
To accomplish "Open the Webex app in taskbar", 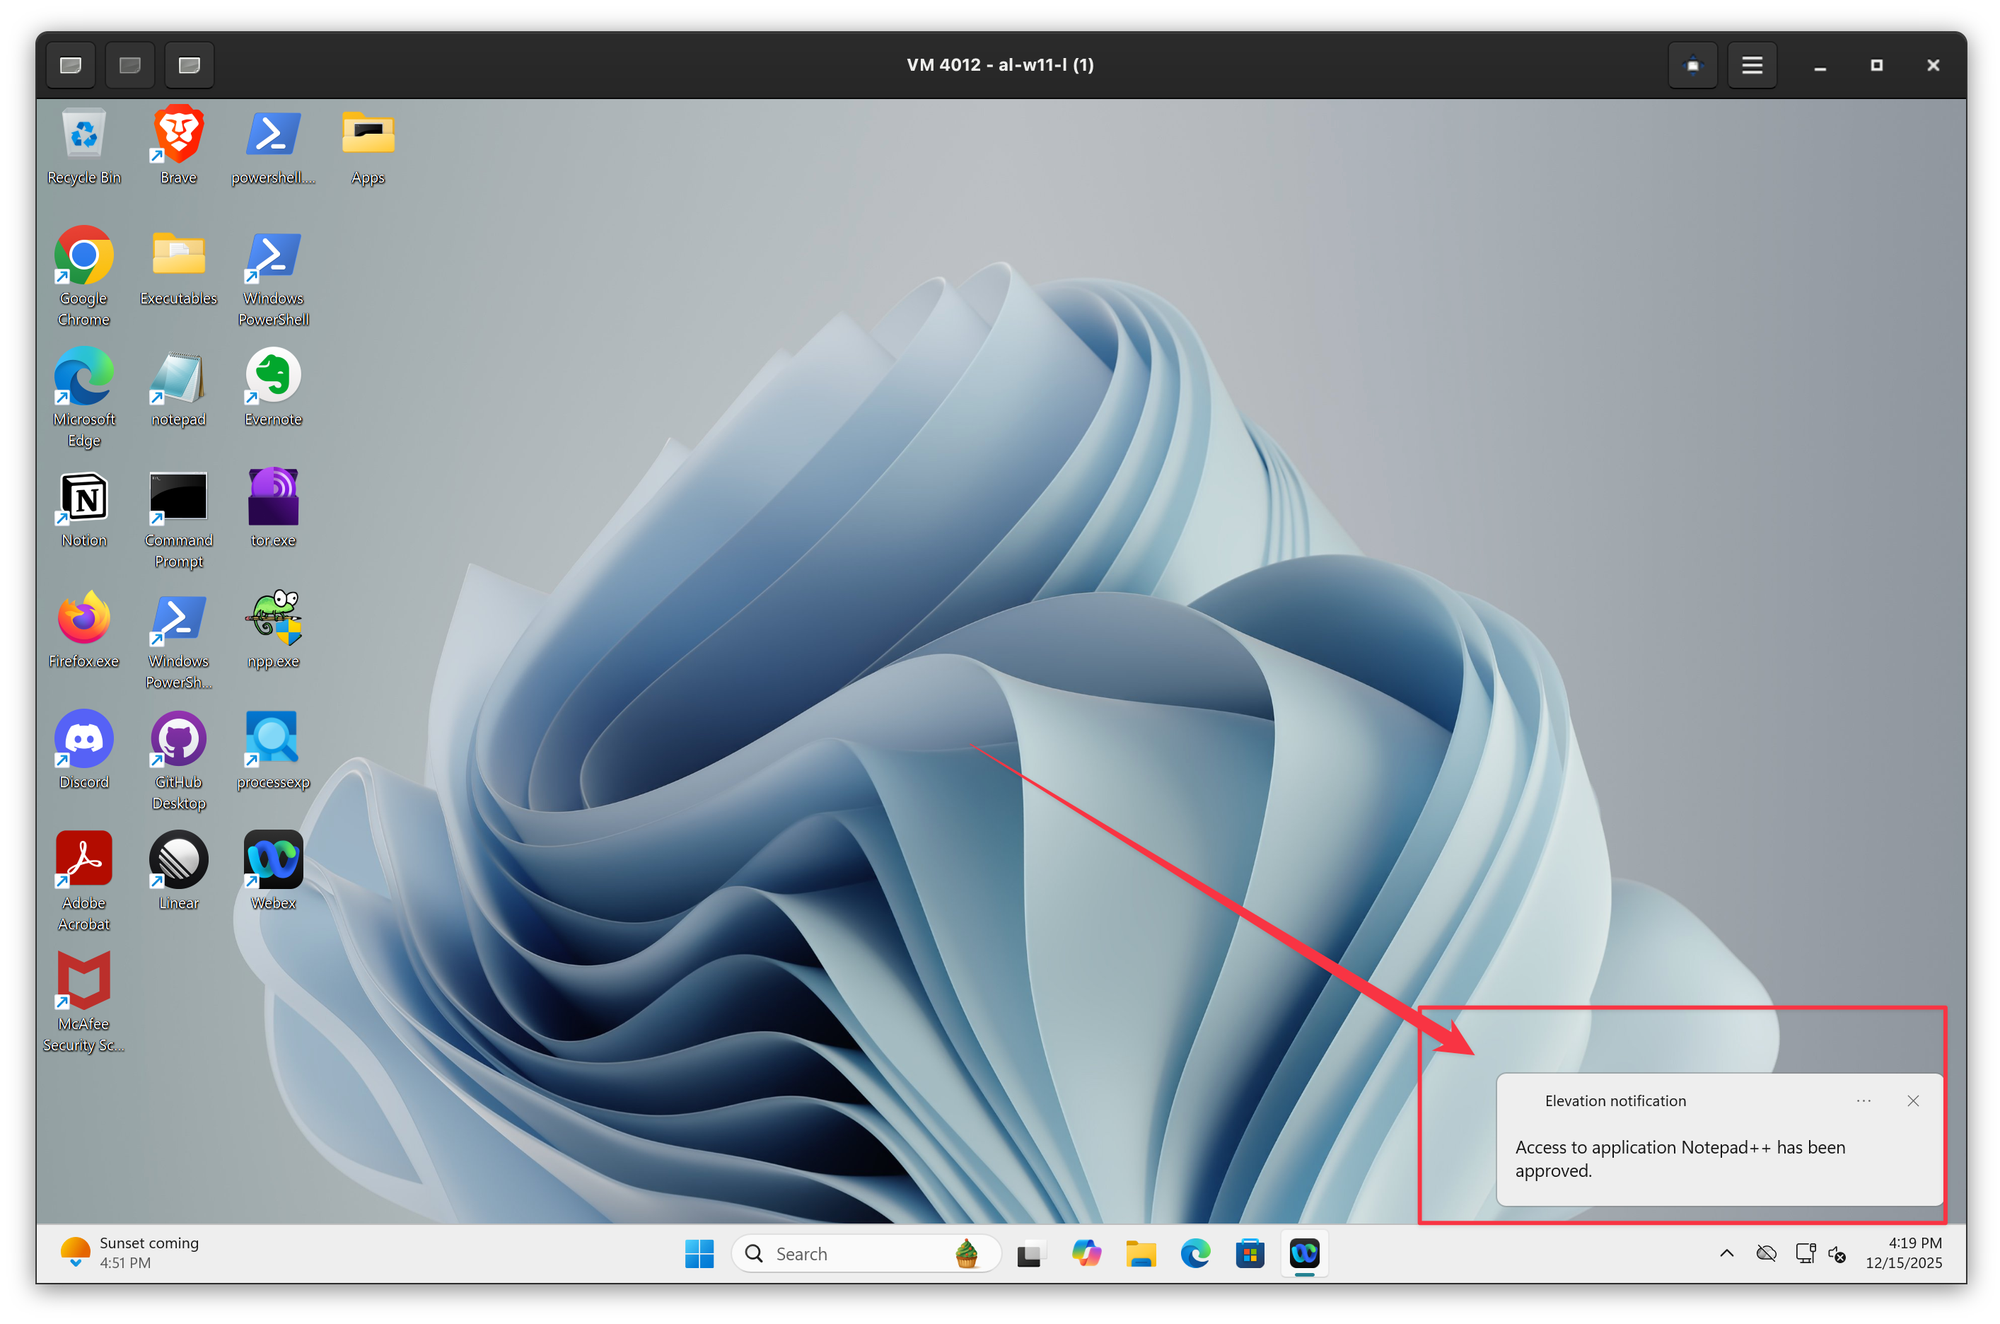I will click(1304, 1253).
